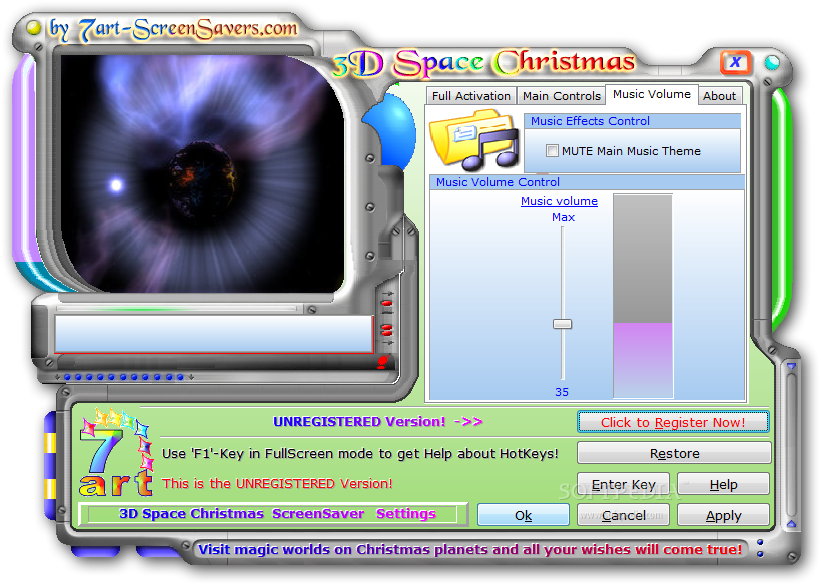Screen dimensions: 821x585
Task: Click the 7art logo icon
Action: point(116,453)
